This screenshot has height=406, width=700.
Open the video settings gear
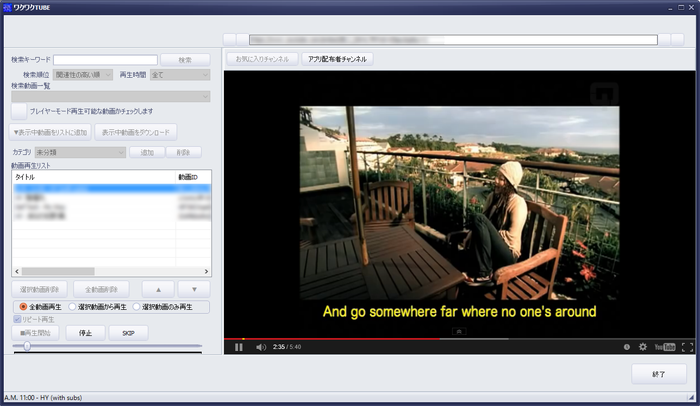pyautogui.click(x=643, y=347)
